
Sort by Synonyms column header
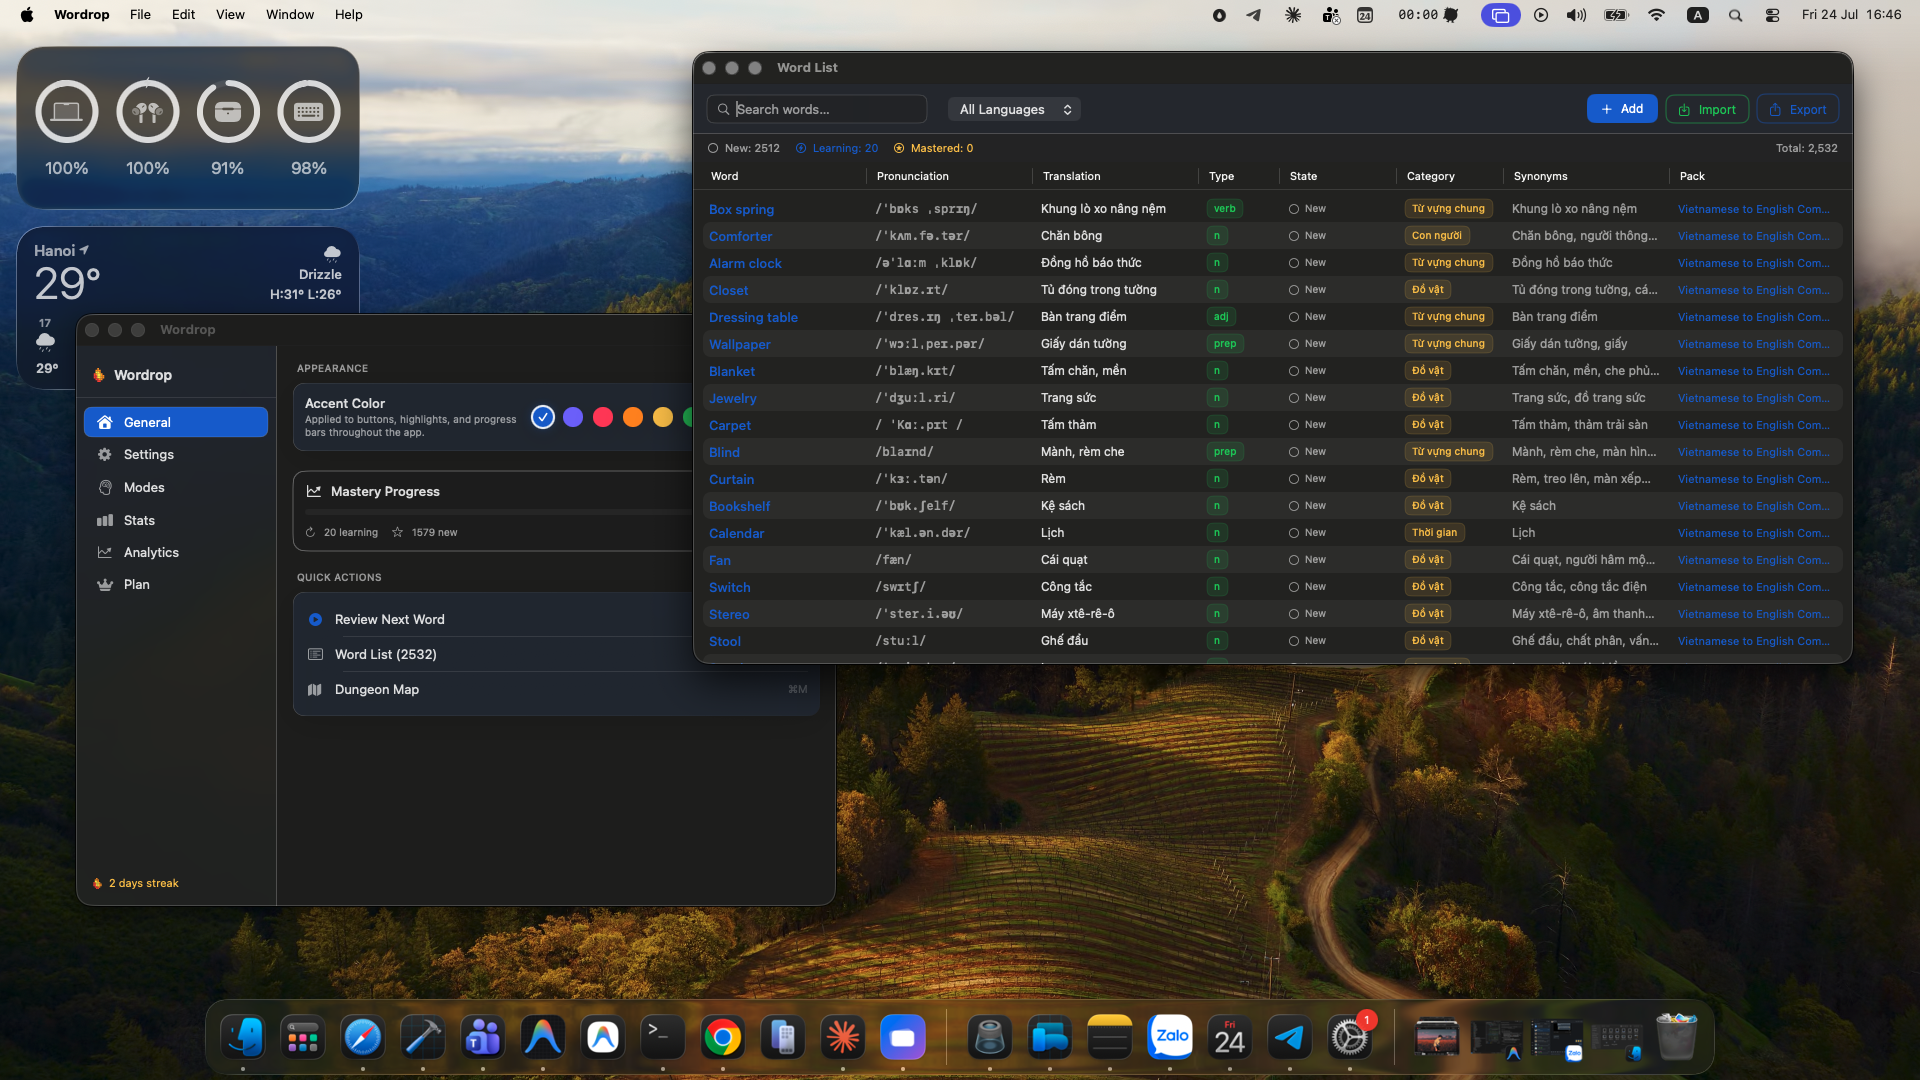click(1541, 176)
